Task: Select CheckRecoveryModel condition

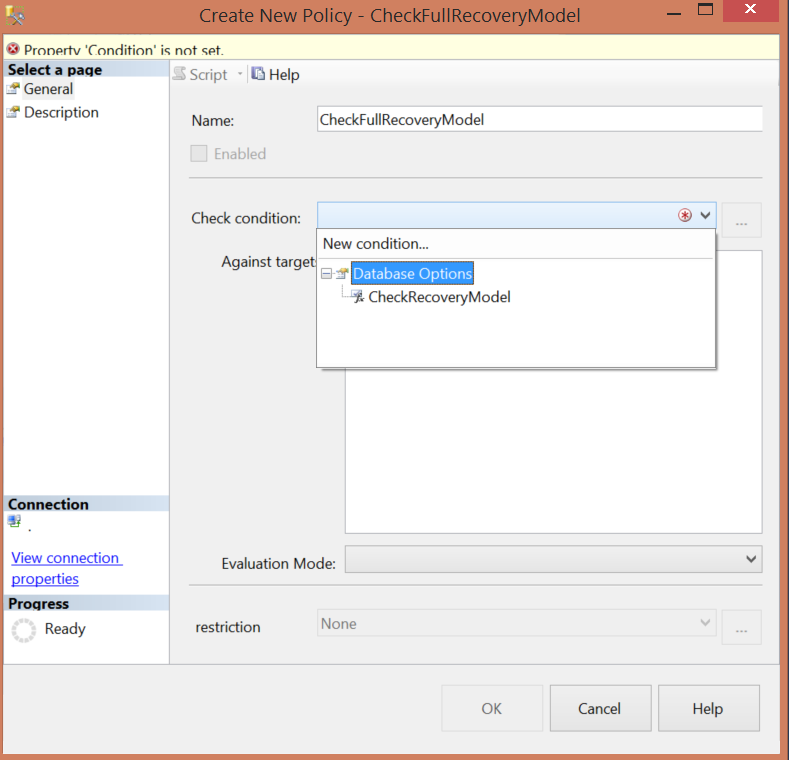Action: 439,297
